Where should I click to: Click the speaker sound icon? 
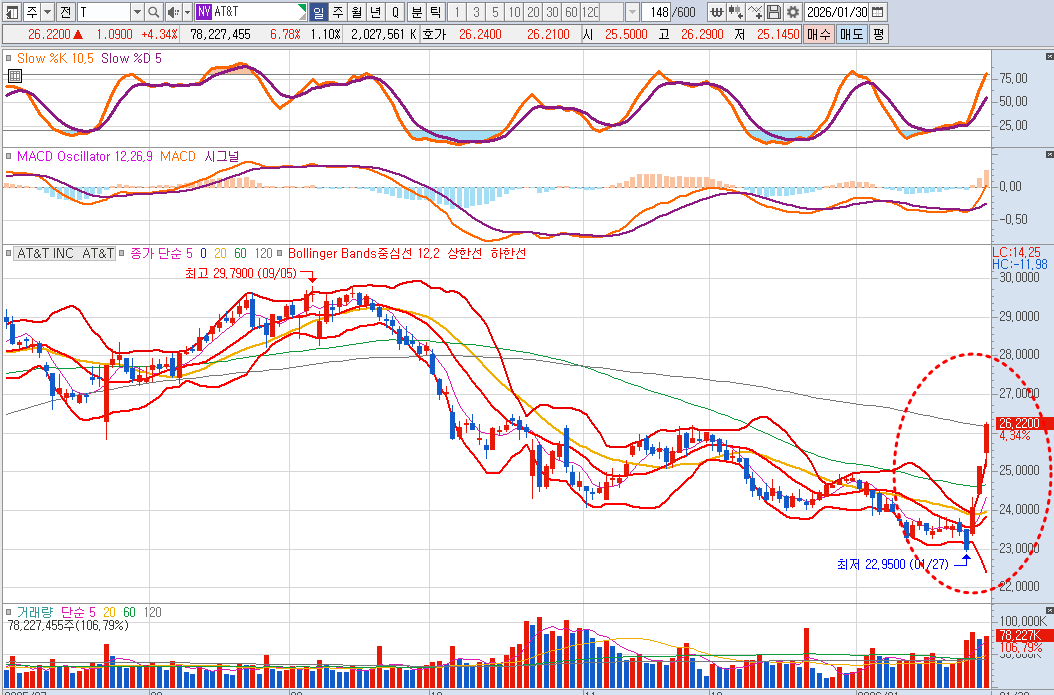(x=172, y=12)
